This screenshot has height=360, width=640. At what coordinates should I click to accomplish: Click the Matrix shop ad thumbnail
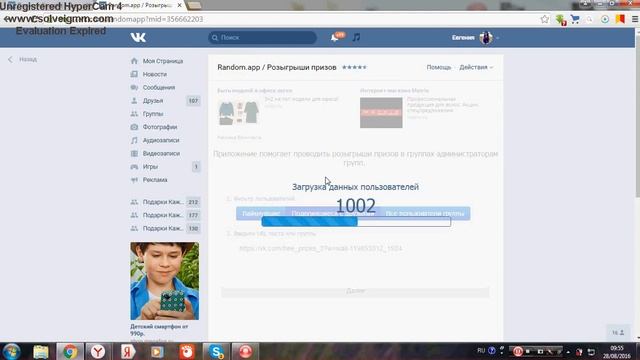click(381, 113)
